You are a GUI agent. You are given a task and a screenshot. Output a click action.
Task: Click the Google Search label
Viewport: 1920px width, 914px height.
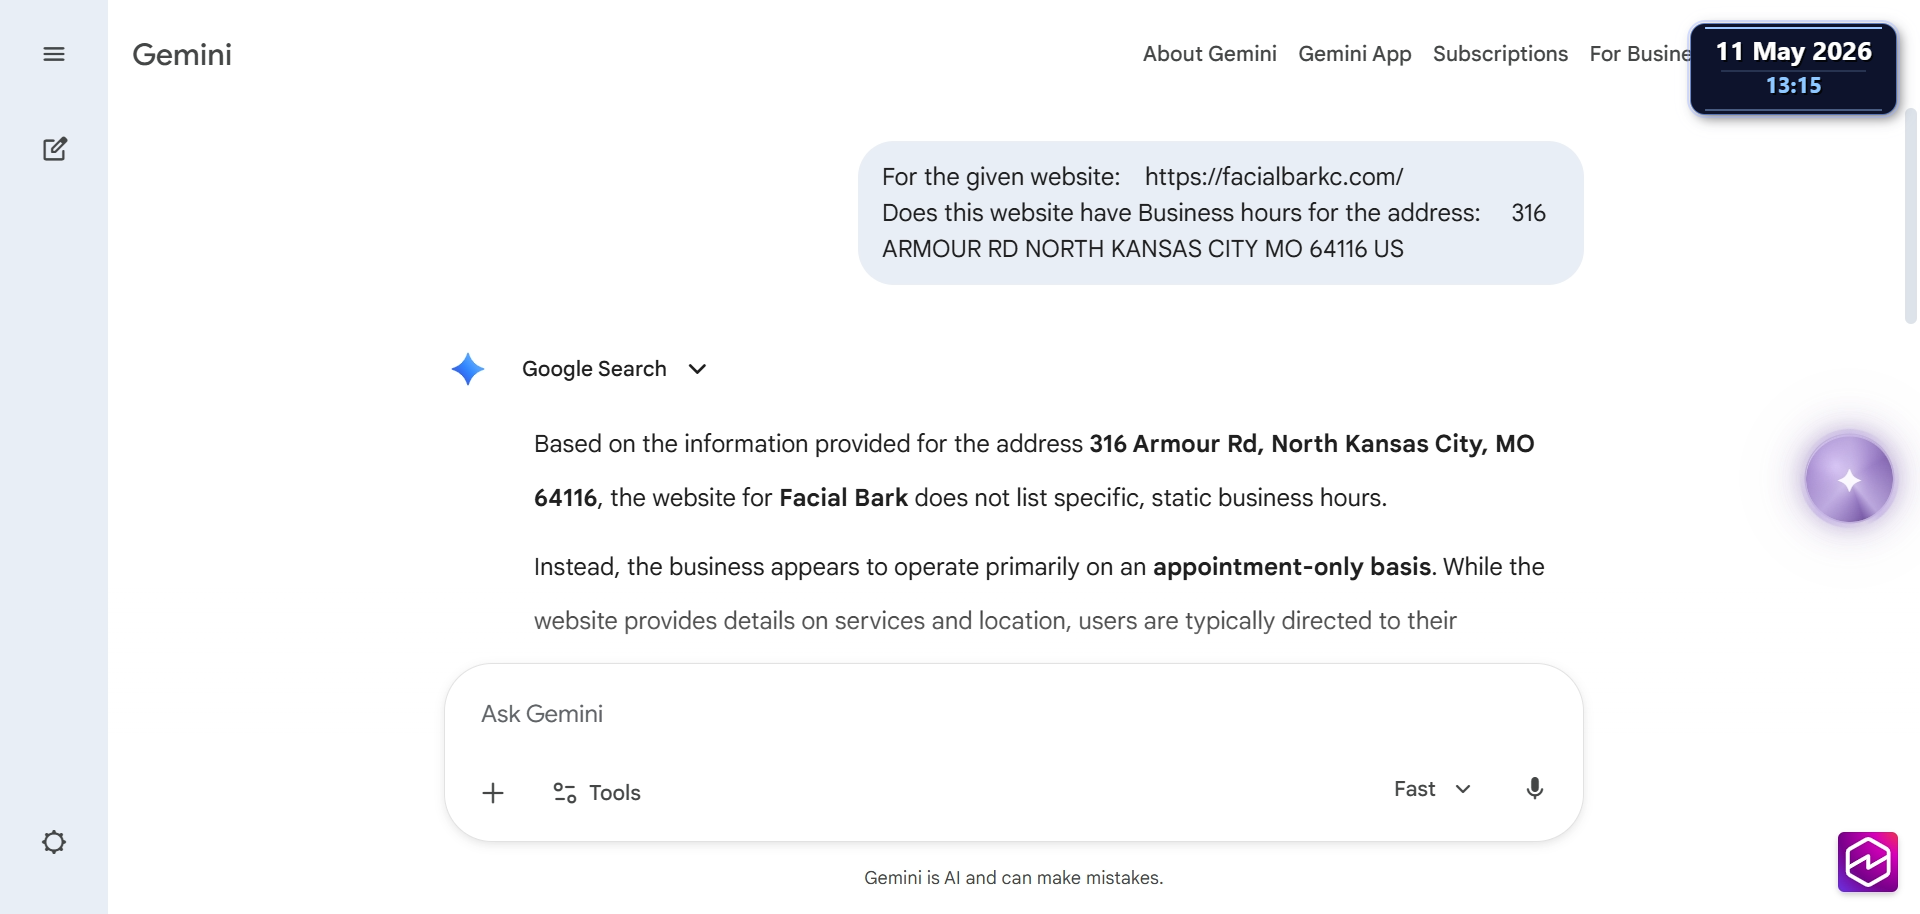pyautogui.click(x=594, y=369)
